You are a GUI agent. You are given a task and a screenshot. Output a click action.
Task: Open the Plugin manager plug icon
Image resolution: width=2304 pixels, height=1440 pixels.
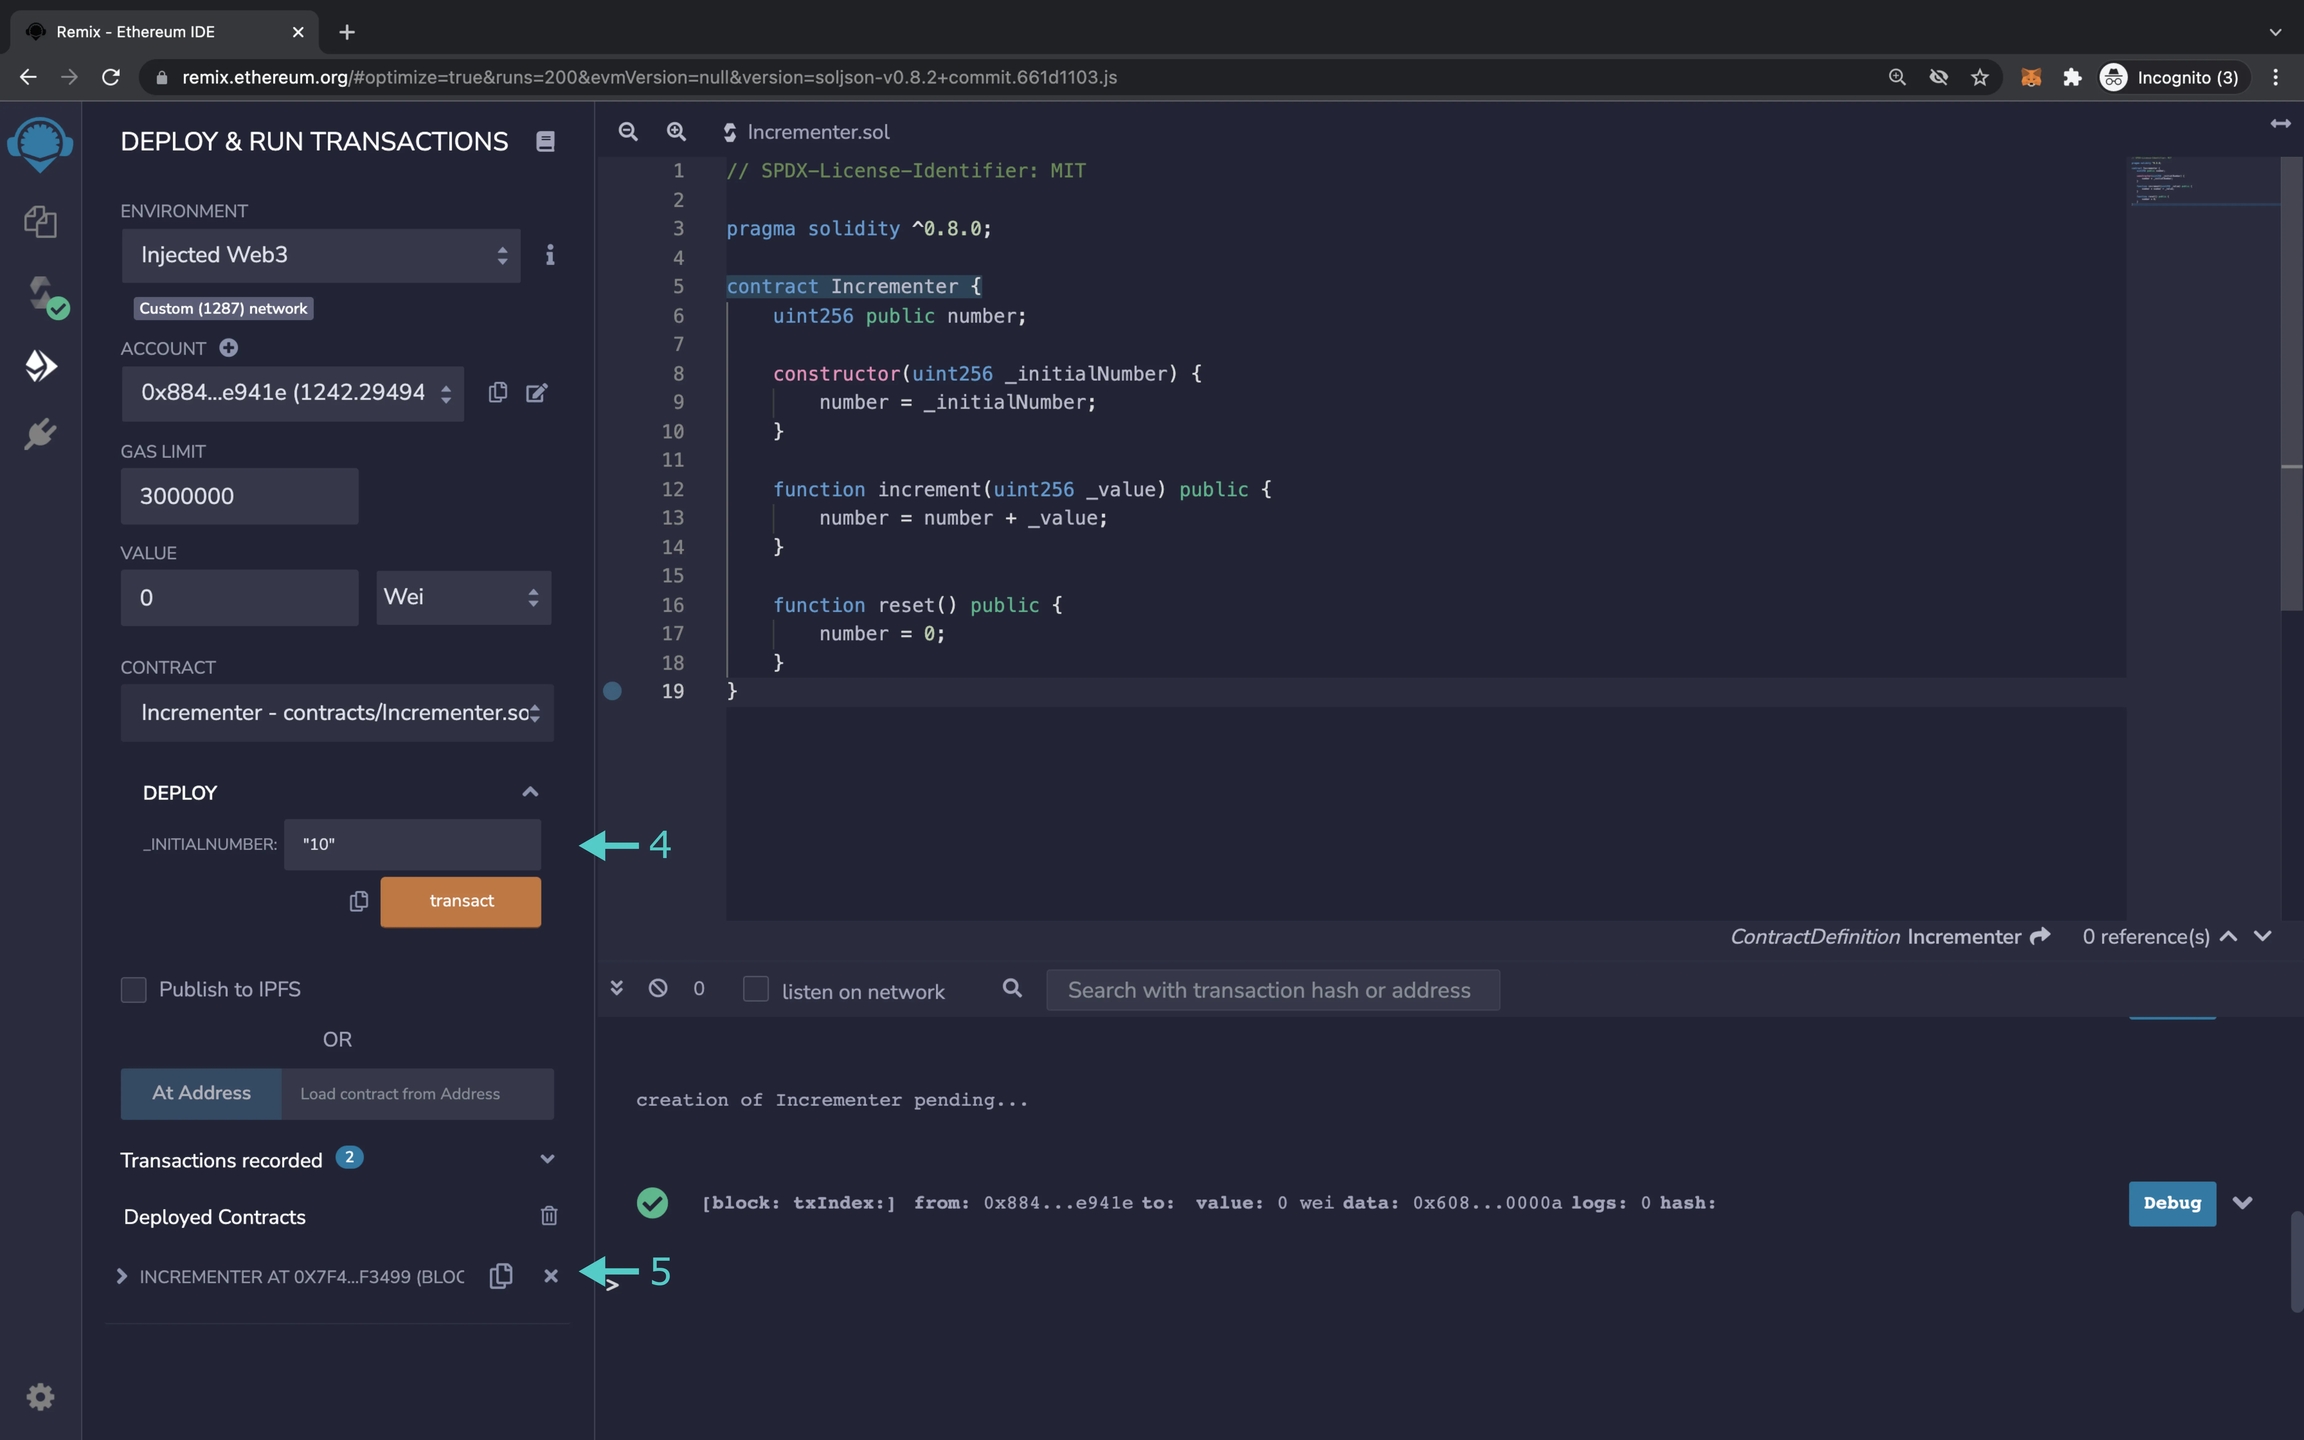click(x=40, y=434)
